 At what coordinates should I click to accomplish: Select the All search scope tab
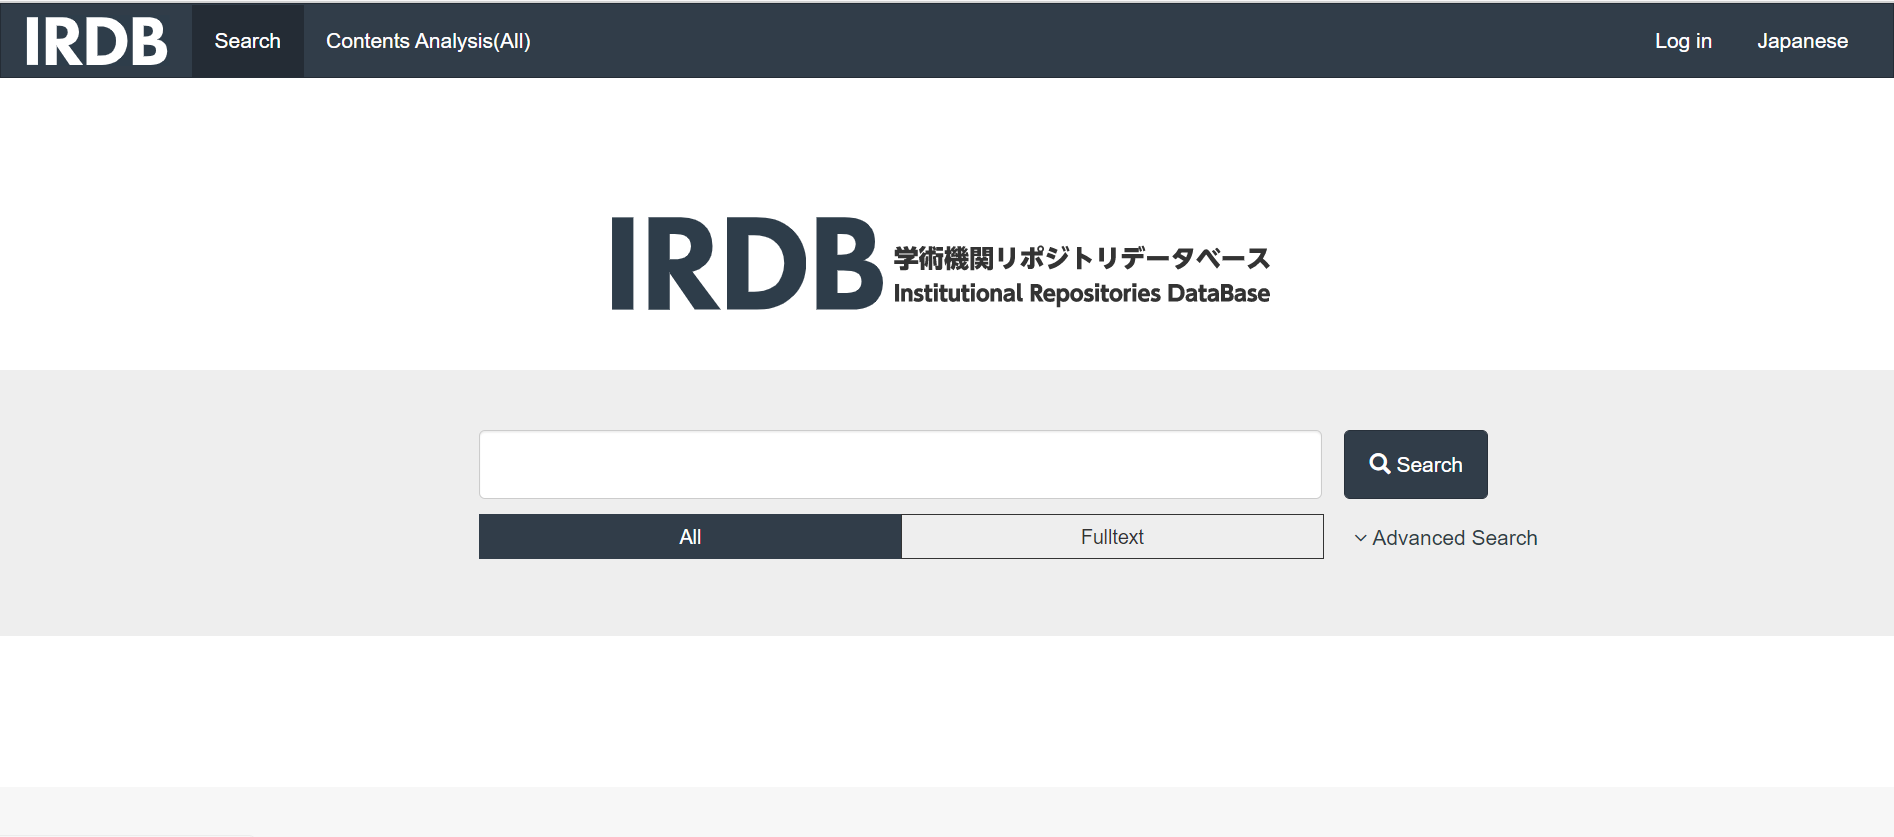(x=690, y=537)
